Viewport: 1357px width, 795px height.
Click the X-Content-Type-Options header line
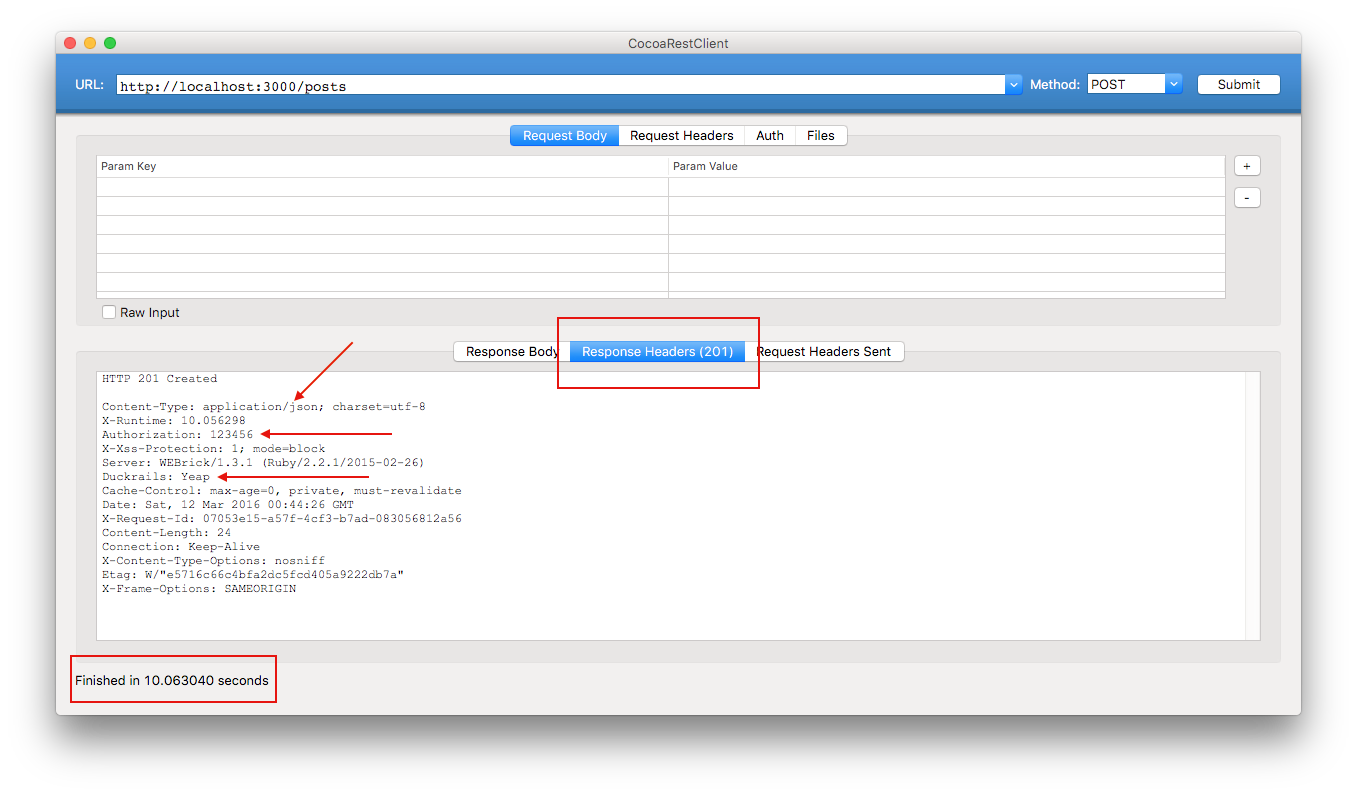(213, 561)
